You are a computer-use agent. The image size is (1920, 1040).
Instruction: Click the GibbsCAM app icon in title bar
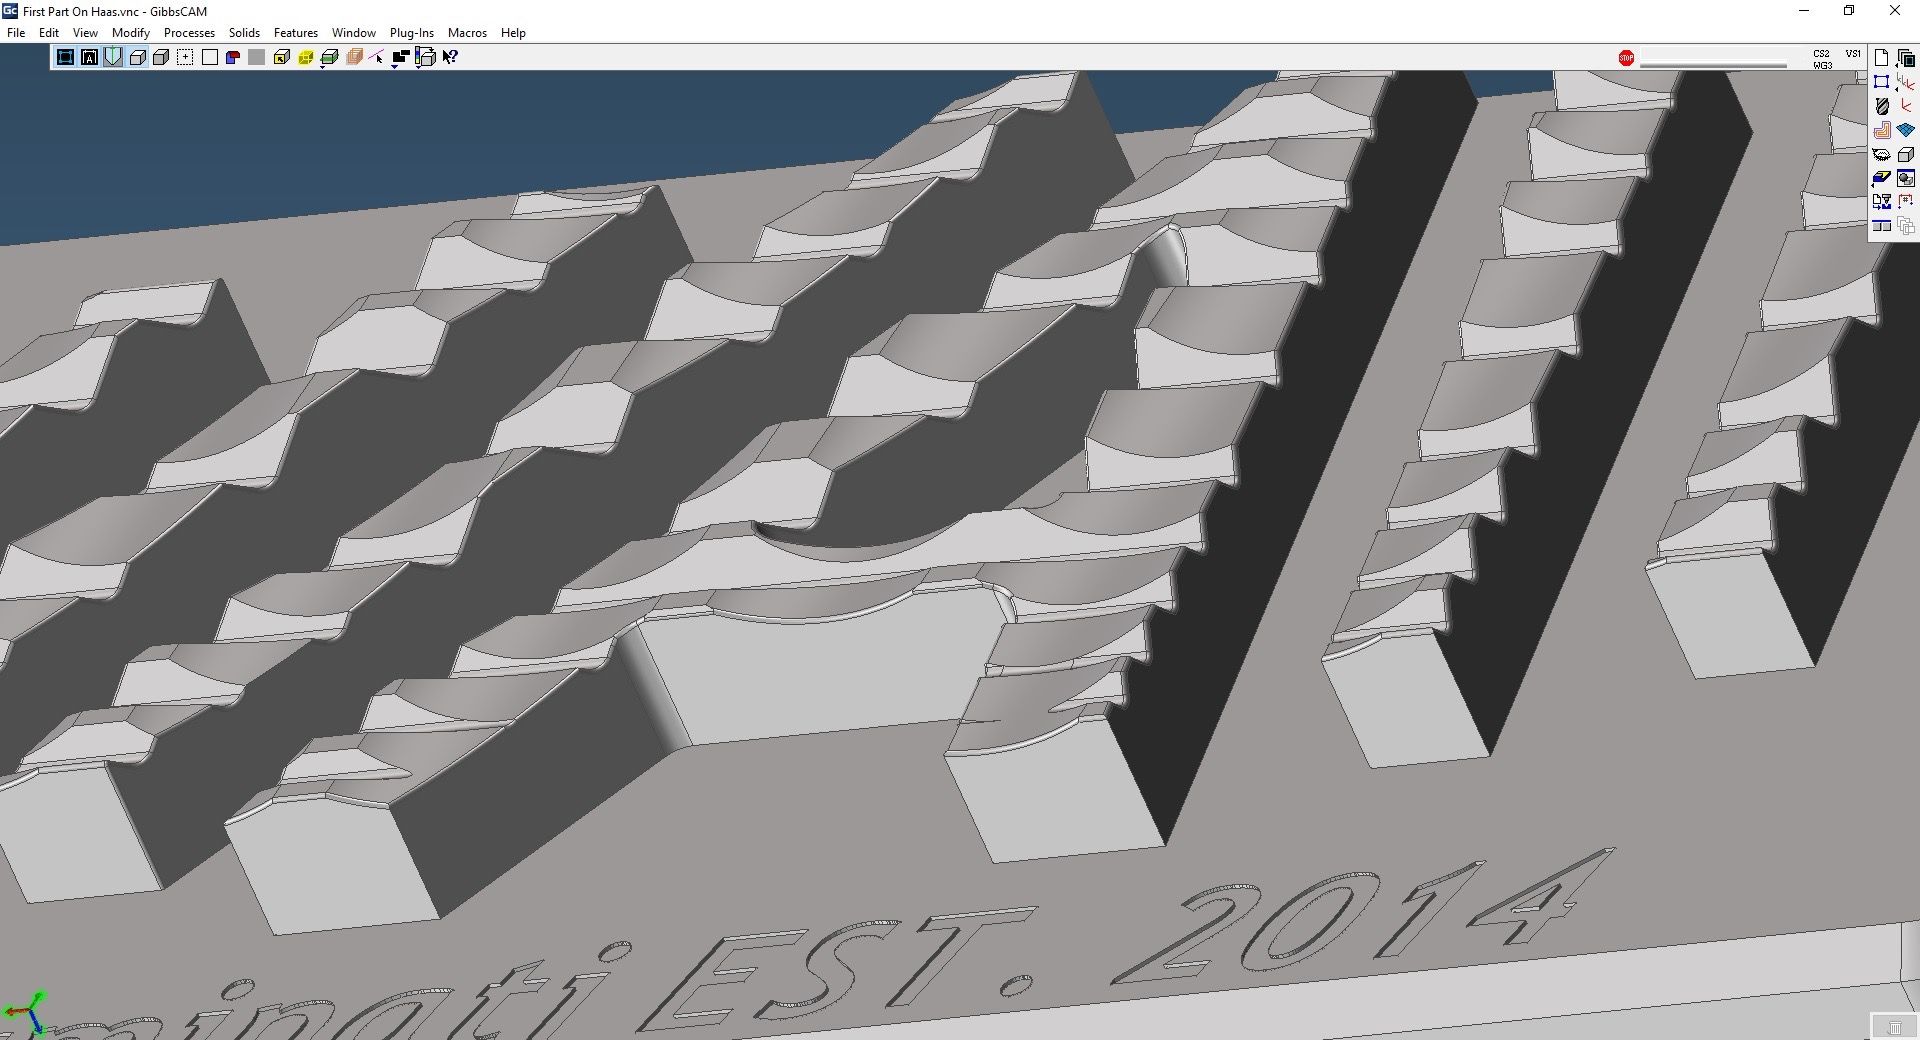[x=10, y=10]
